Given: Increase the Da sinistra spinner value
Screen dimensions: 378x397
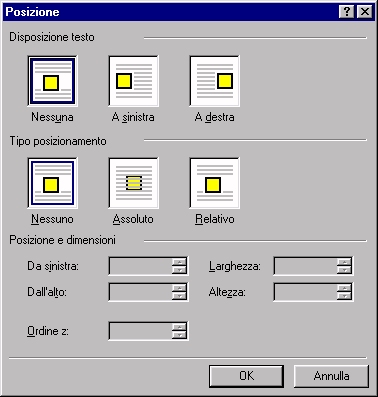Looking at the screenshot, I should (x=179, y=262).
